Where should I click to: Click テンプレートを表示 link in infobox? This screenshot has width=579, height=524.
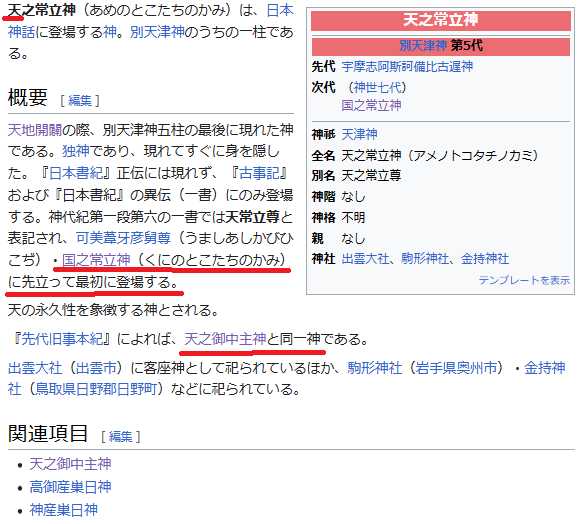[x=524, y=280]
